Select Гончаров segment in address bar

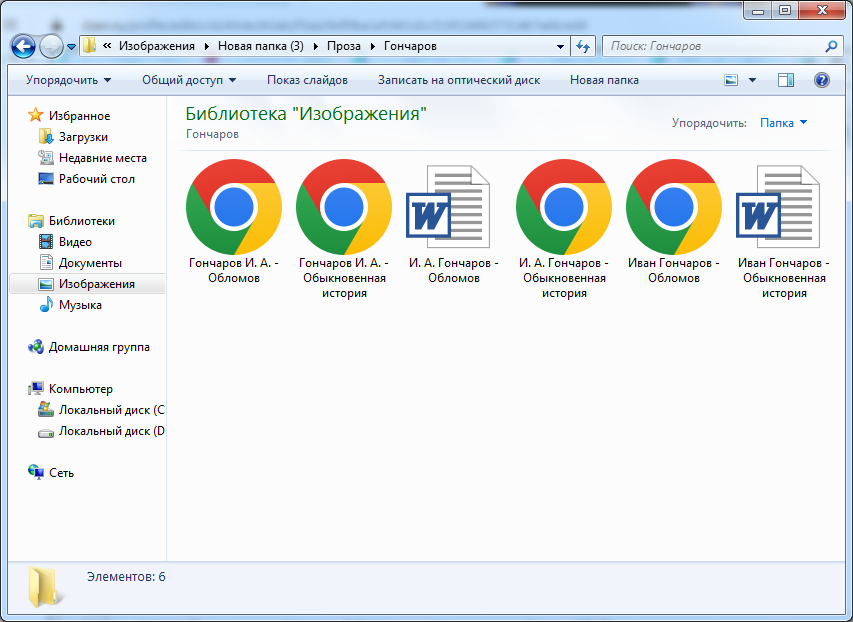pyautogui.click(x=410, y=46)
